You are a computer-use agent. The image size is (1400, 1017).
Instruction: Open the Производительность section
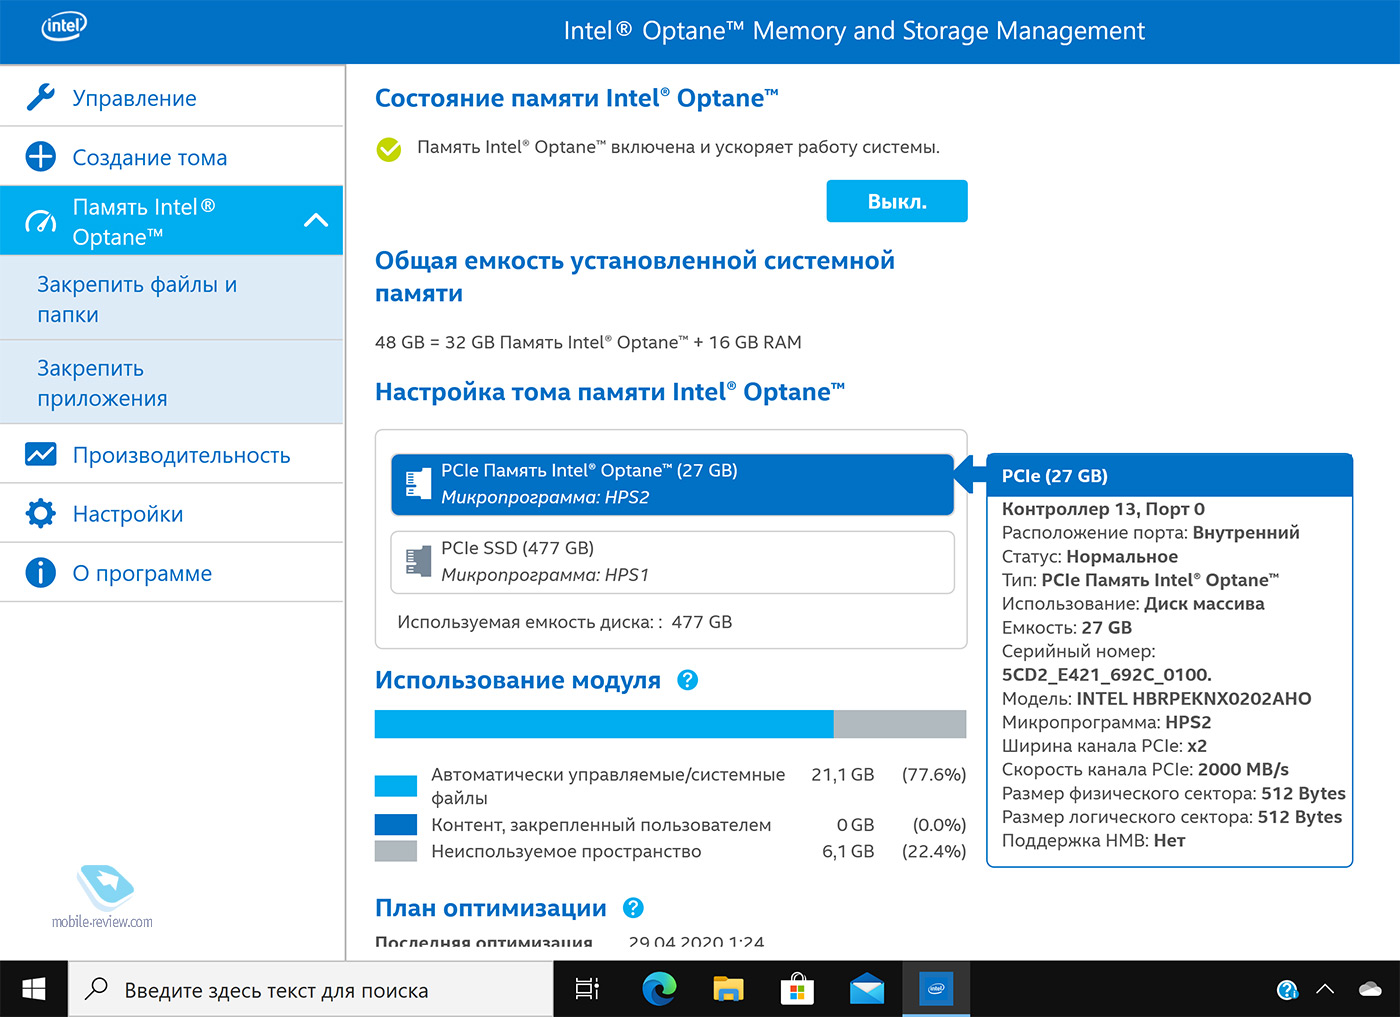[x=172, y=454]
